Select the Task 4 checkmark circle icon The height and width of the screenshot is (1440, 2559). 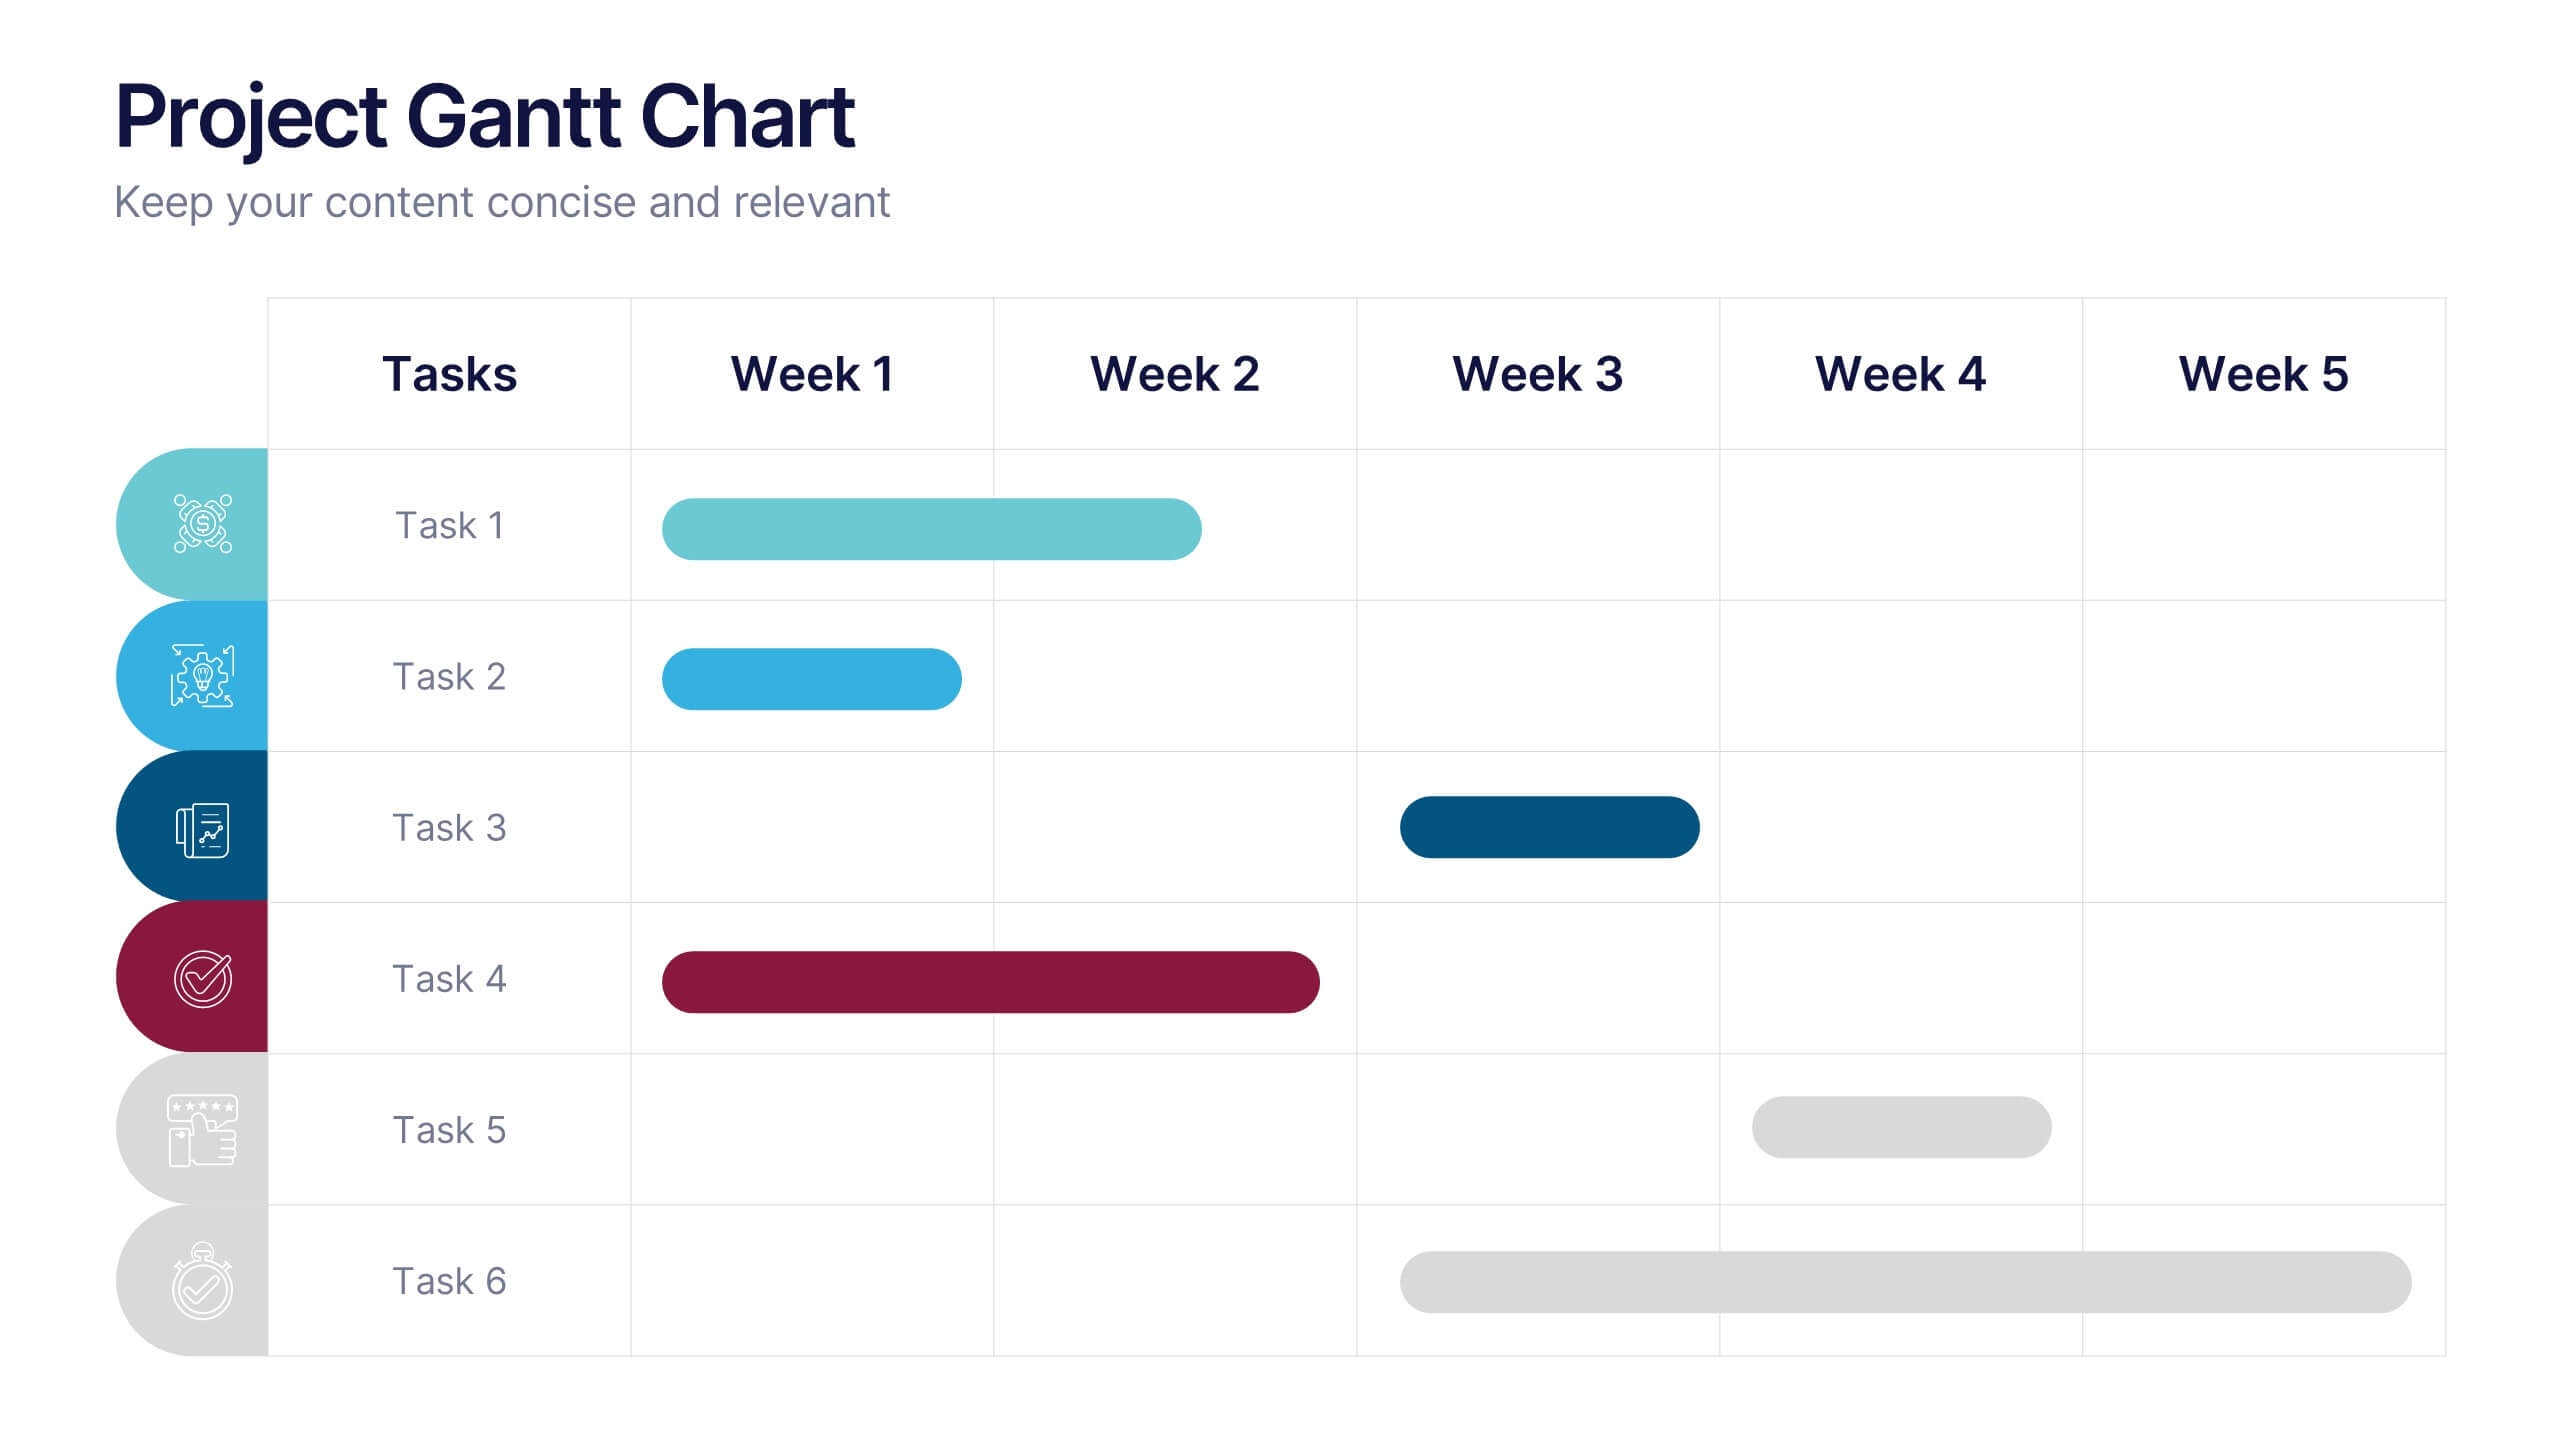pos(203,979)
